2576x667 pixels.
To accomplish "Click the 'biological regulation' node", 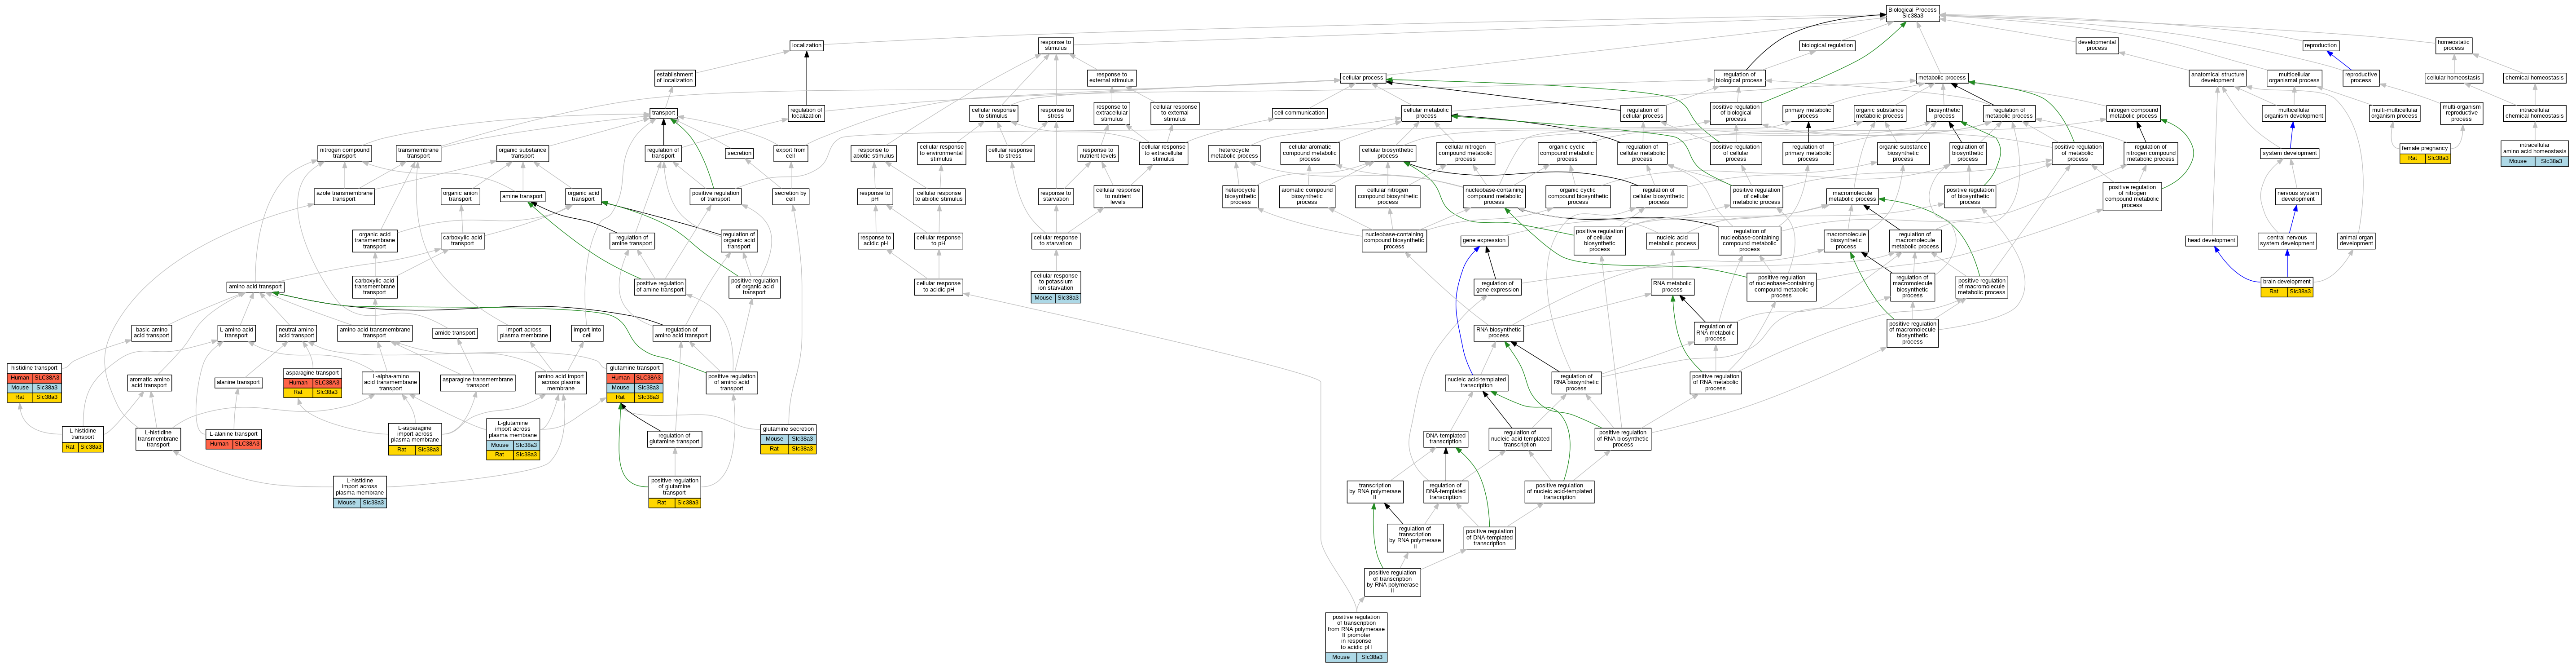I will 1827,45.
